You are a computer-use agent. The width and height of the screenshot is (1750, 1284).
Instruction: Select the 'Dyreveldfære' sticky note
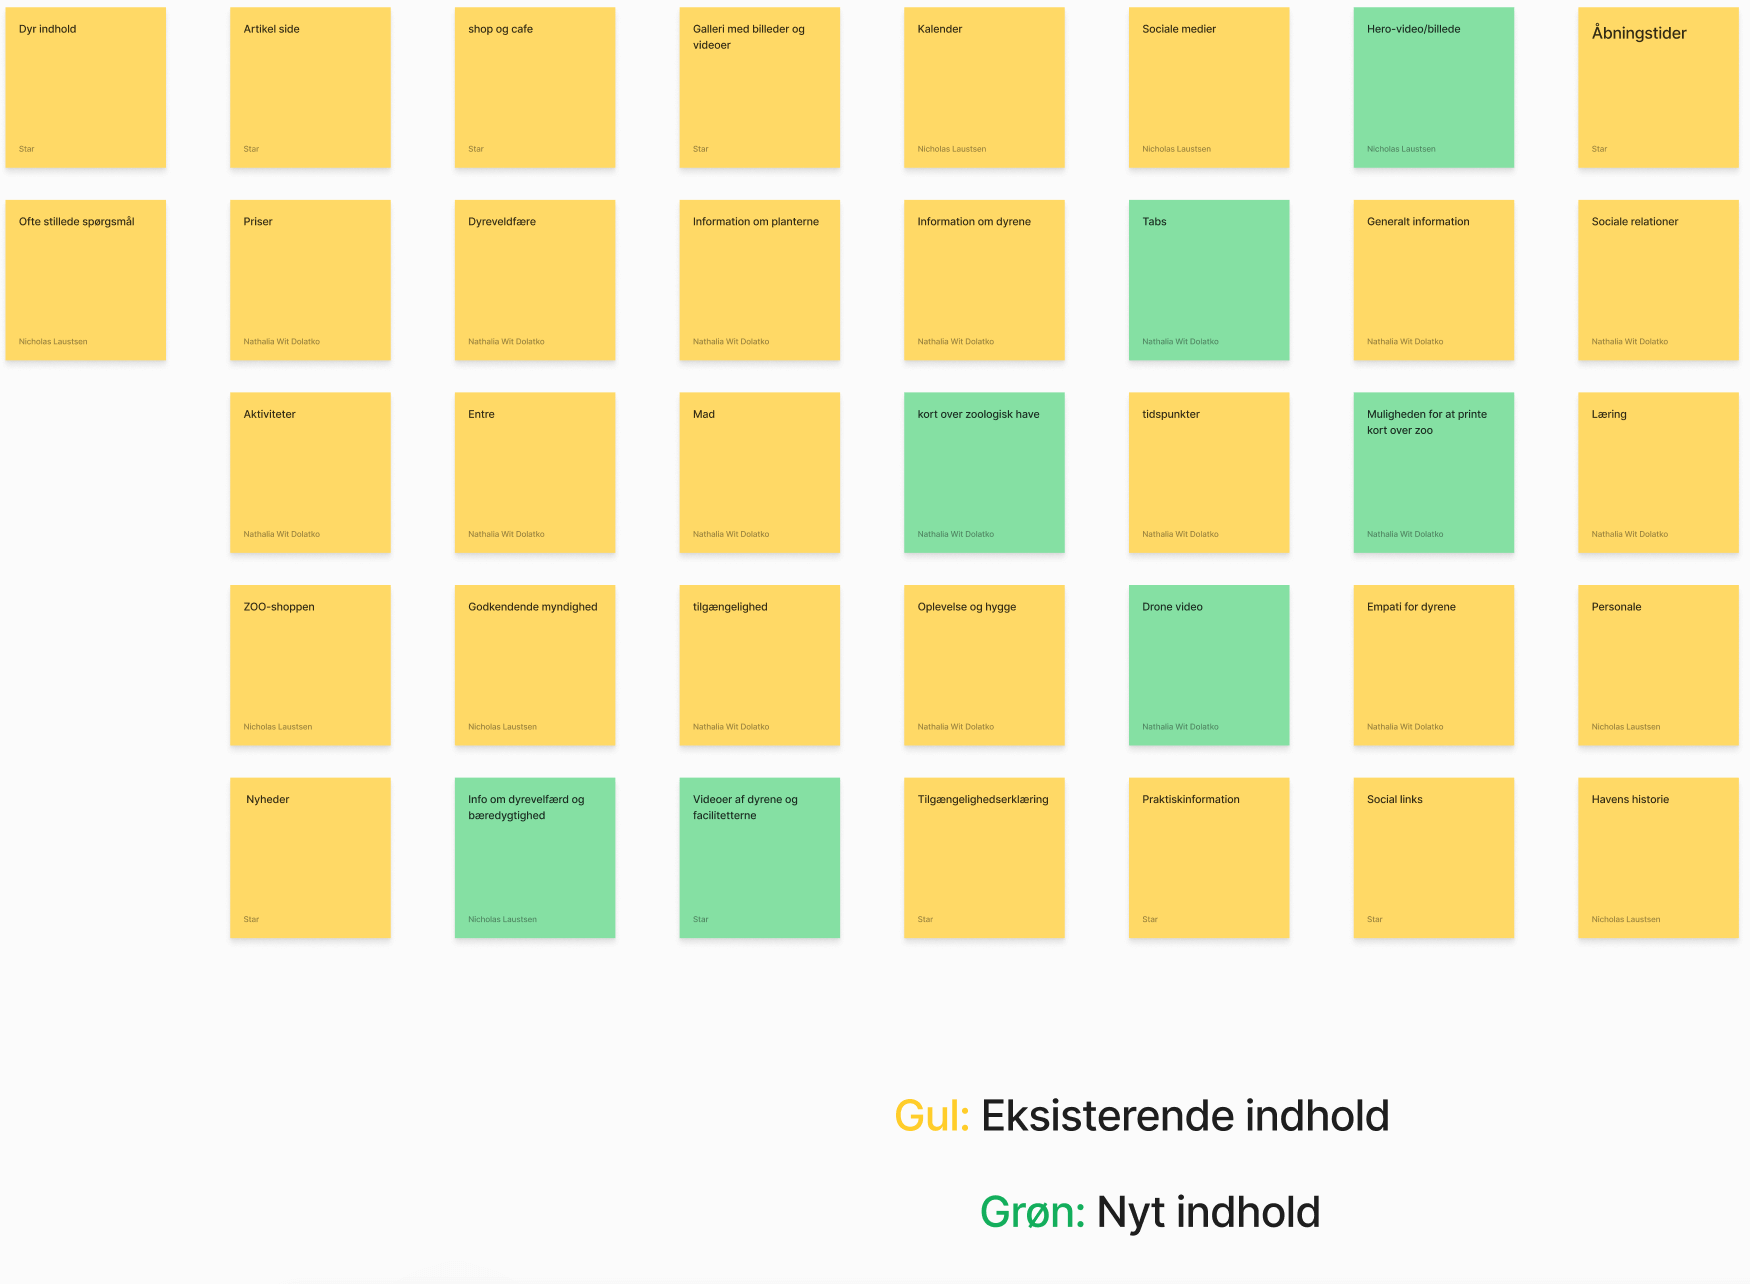[x=535, y=280]
